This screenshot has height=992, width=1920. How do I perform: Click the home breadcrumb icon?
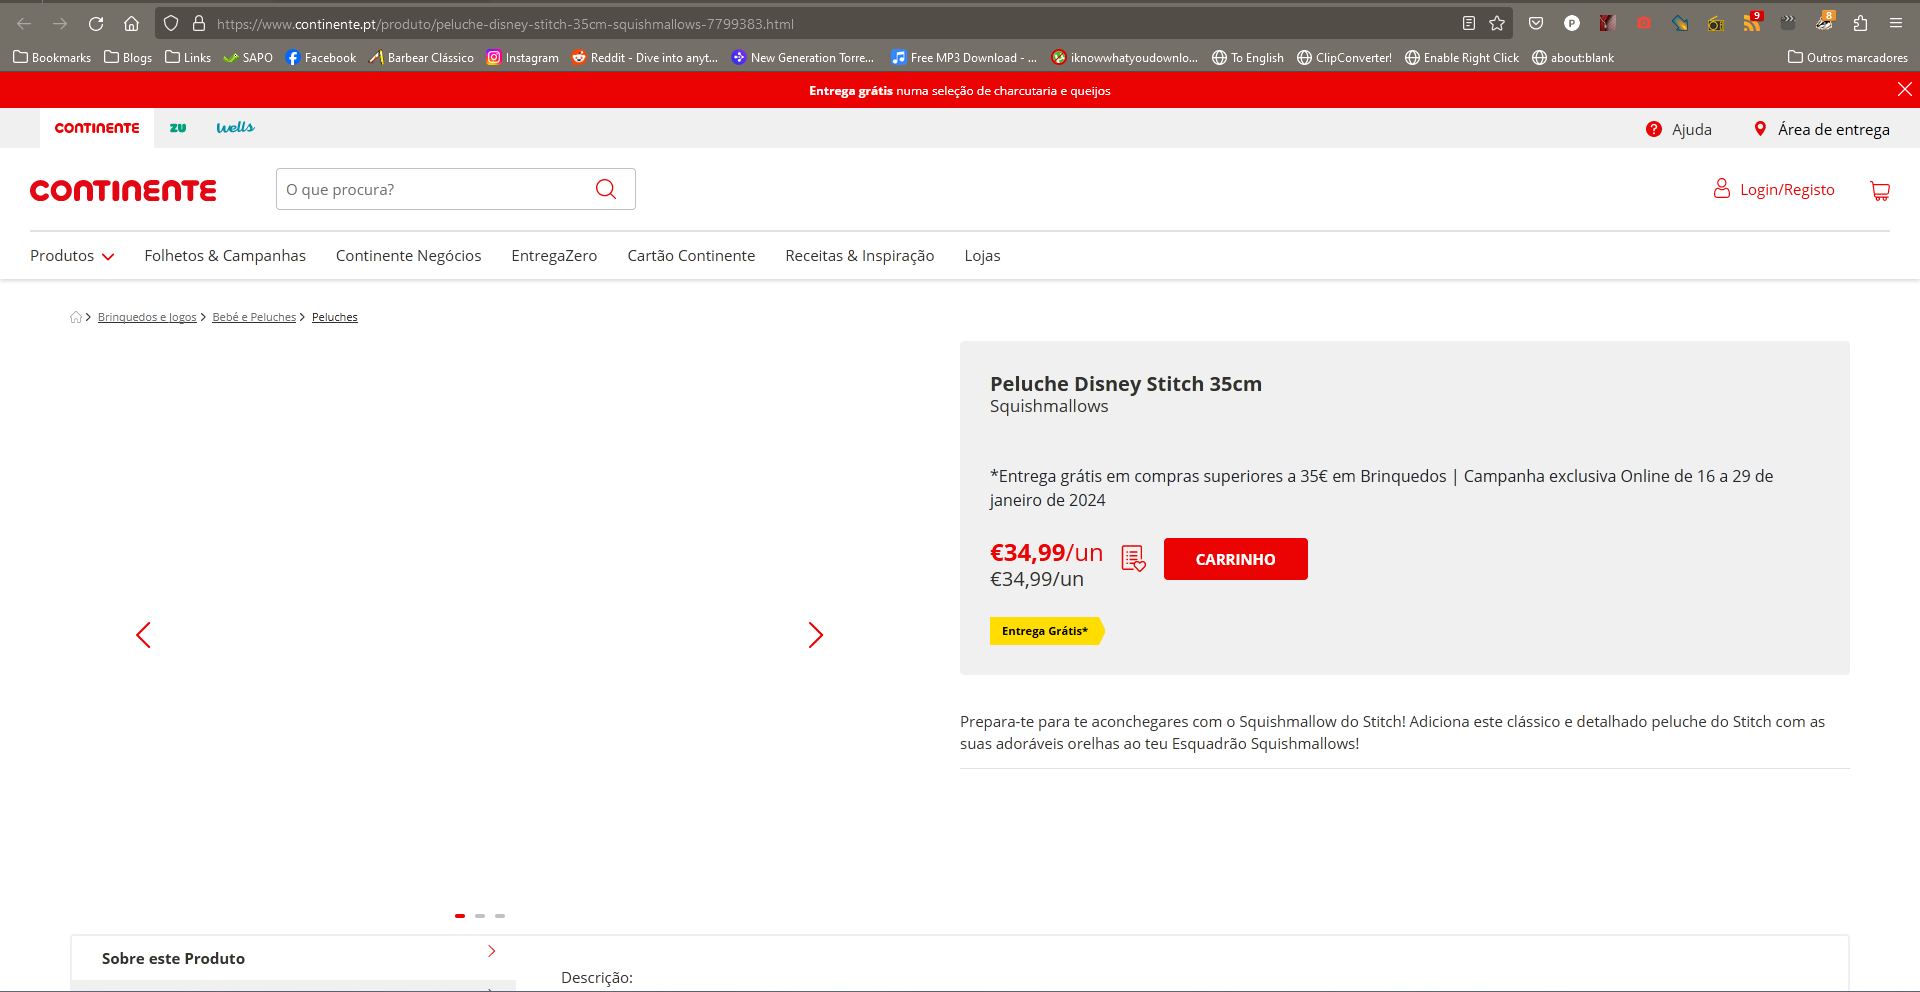[76, 317]
